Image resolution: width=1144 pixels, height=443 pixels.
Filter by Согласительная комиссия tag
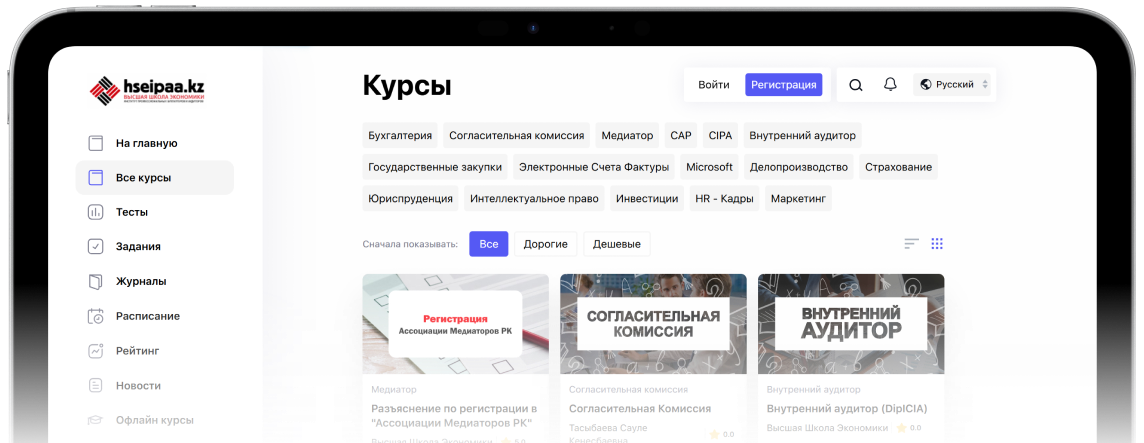point(517,136)
